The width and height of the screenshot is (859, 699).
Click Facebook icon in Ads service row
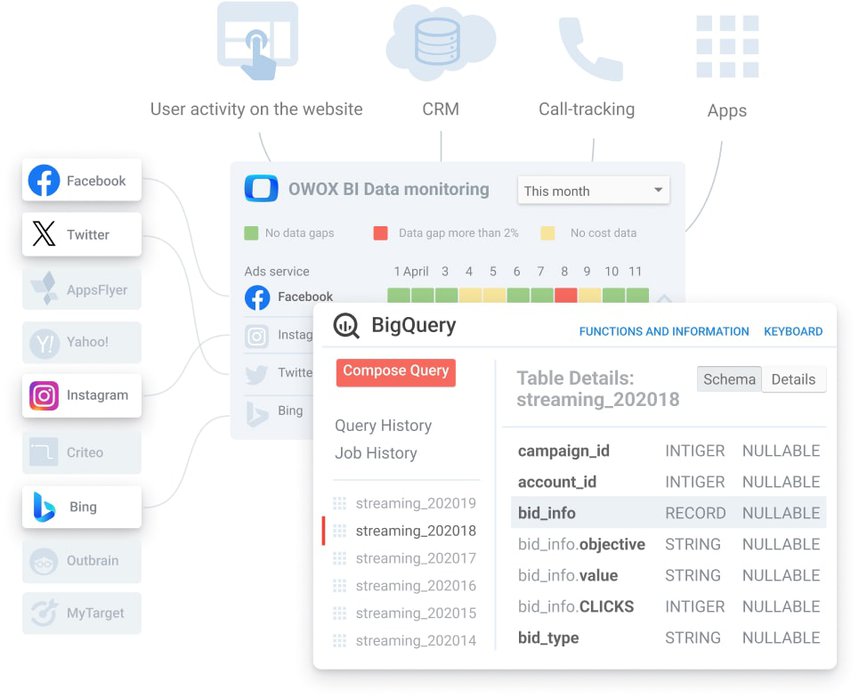[257, 297]
